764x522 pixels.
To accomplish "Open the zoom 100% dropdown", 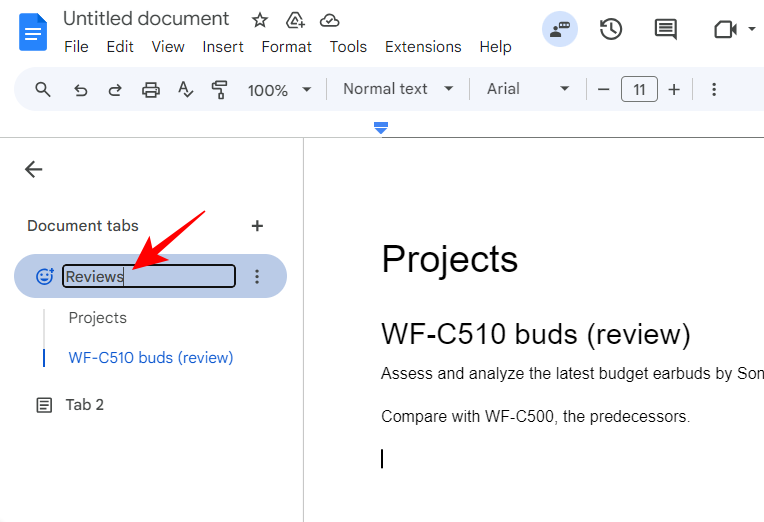I will coord(279,90).
